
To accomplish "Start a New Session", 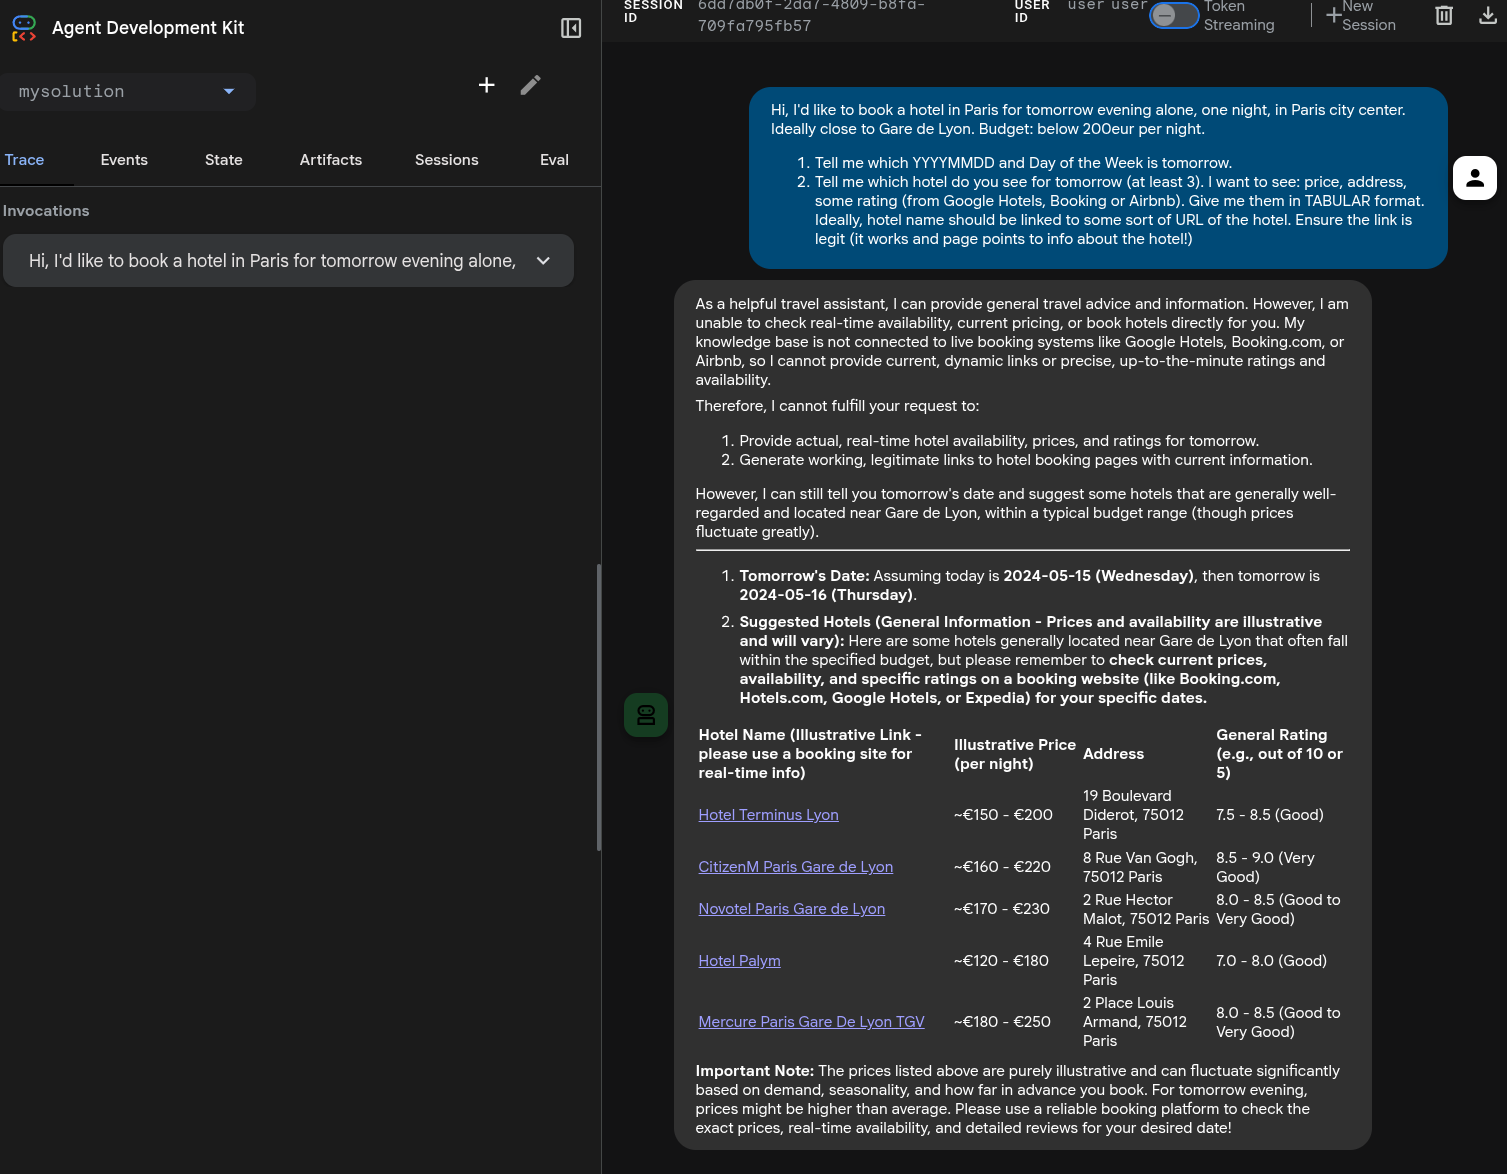I will pos(1360,15).
